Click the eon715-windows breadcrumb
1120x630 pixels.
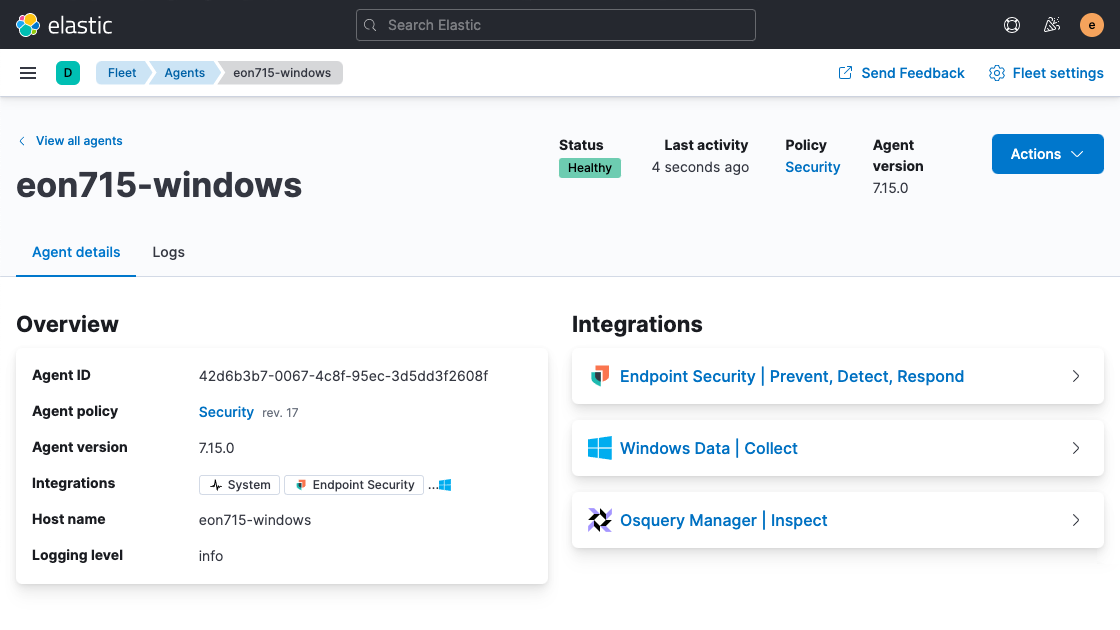pyautogui.click(x=281, y=73)
